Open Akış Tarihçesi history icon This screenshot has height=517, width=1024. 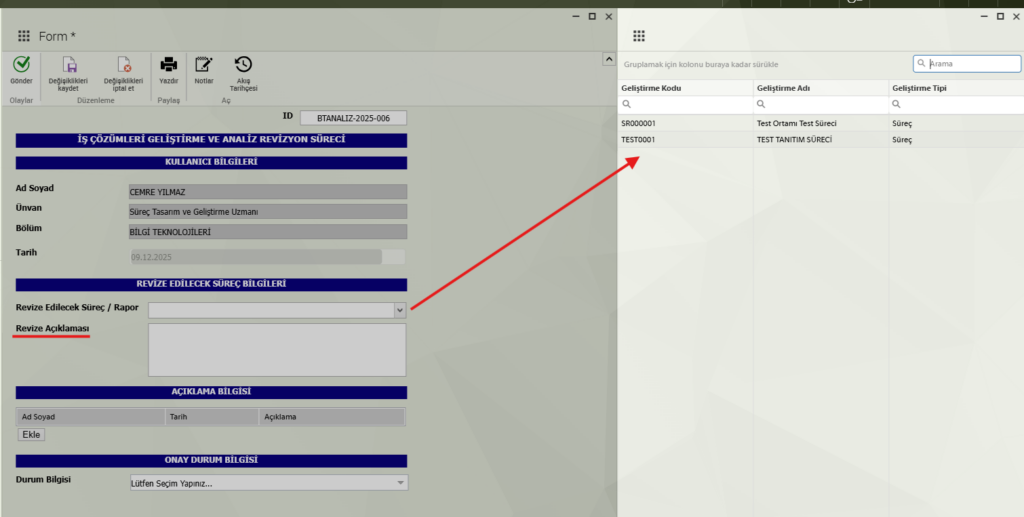pos(242,65)
